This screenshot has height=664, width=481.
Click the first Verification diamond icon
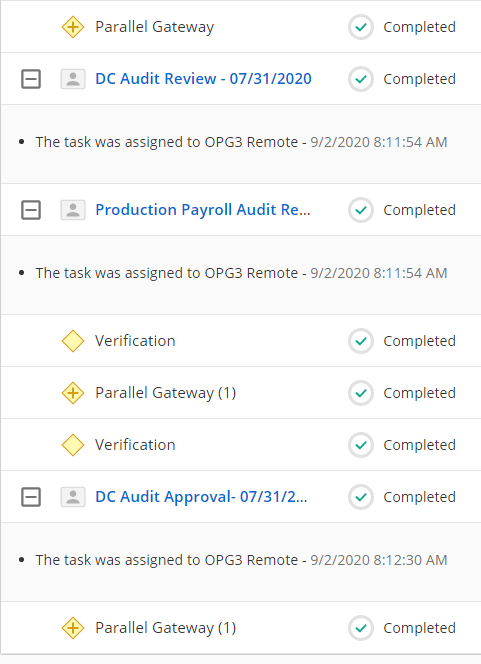point(73,341)
